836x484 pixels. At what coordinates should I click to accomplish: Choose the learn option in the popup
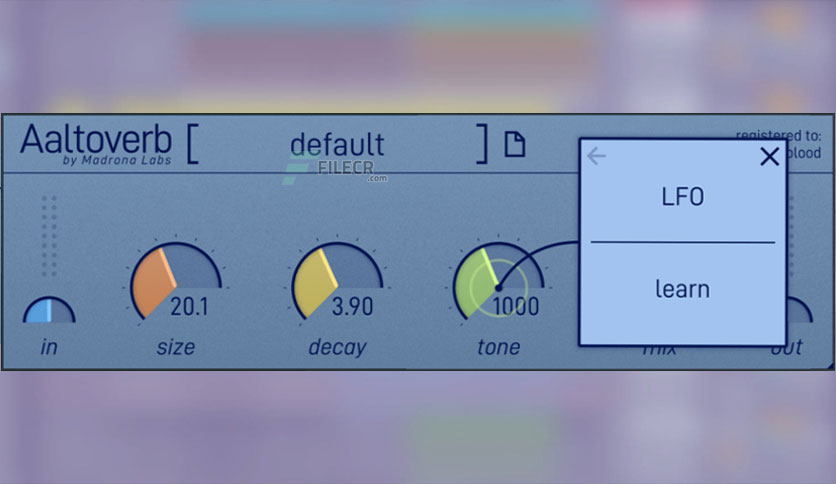682,289
